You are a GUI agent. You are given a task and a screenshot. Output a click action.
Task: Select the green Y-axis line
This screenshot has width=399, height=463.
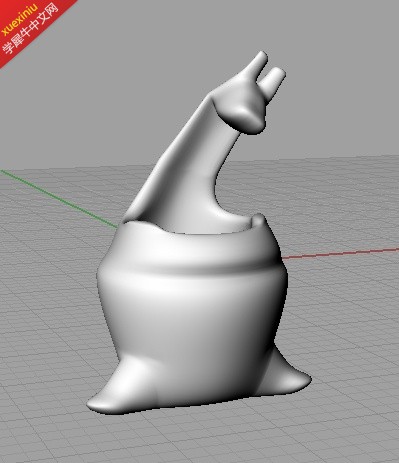point(57,198)
